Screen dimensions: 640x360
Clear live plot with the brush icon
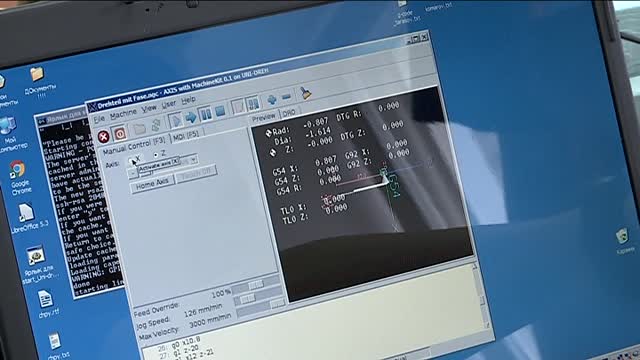305,93
